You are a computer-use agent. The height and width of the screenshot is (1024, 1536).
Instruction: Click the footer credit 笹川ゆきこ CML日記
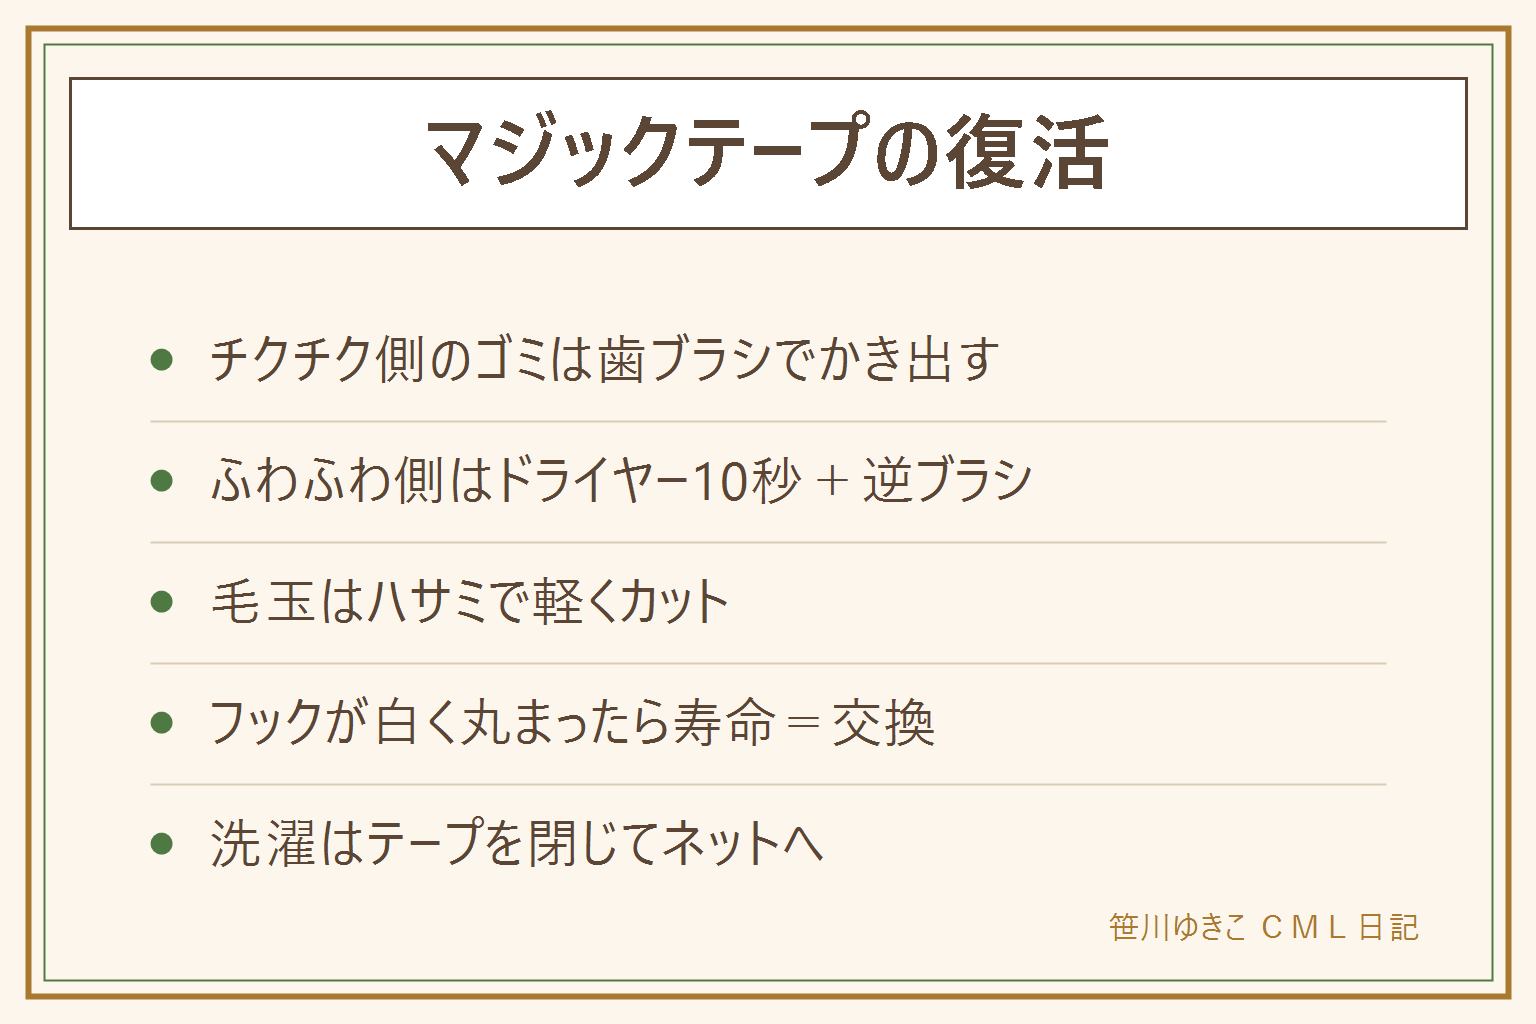click(x=1264, y=927)
